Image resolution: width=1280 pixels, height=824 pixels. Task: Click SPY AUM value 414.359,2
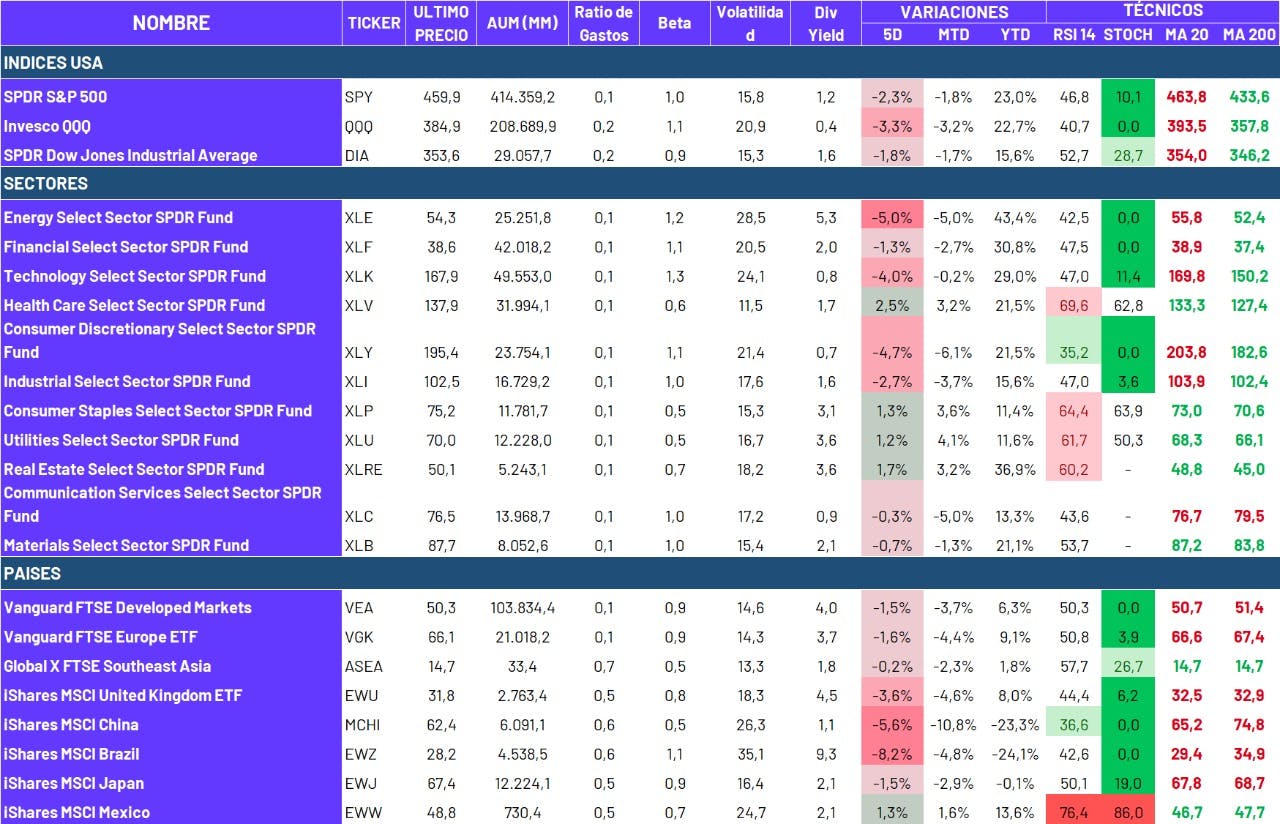click(522, 97)
